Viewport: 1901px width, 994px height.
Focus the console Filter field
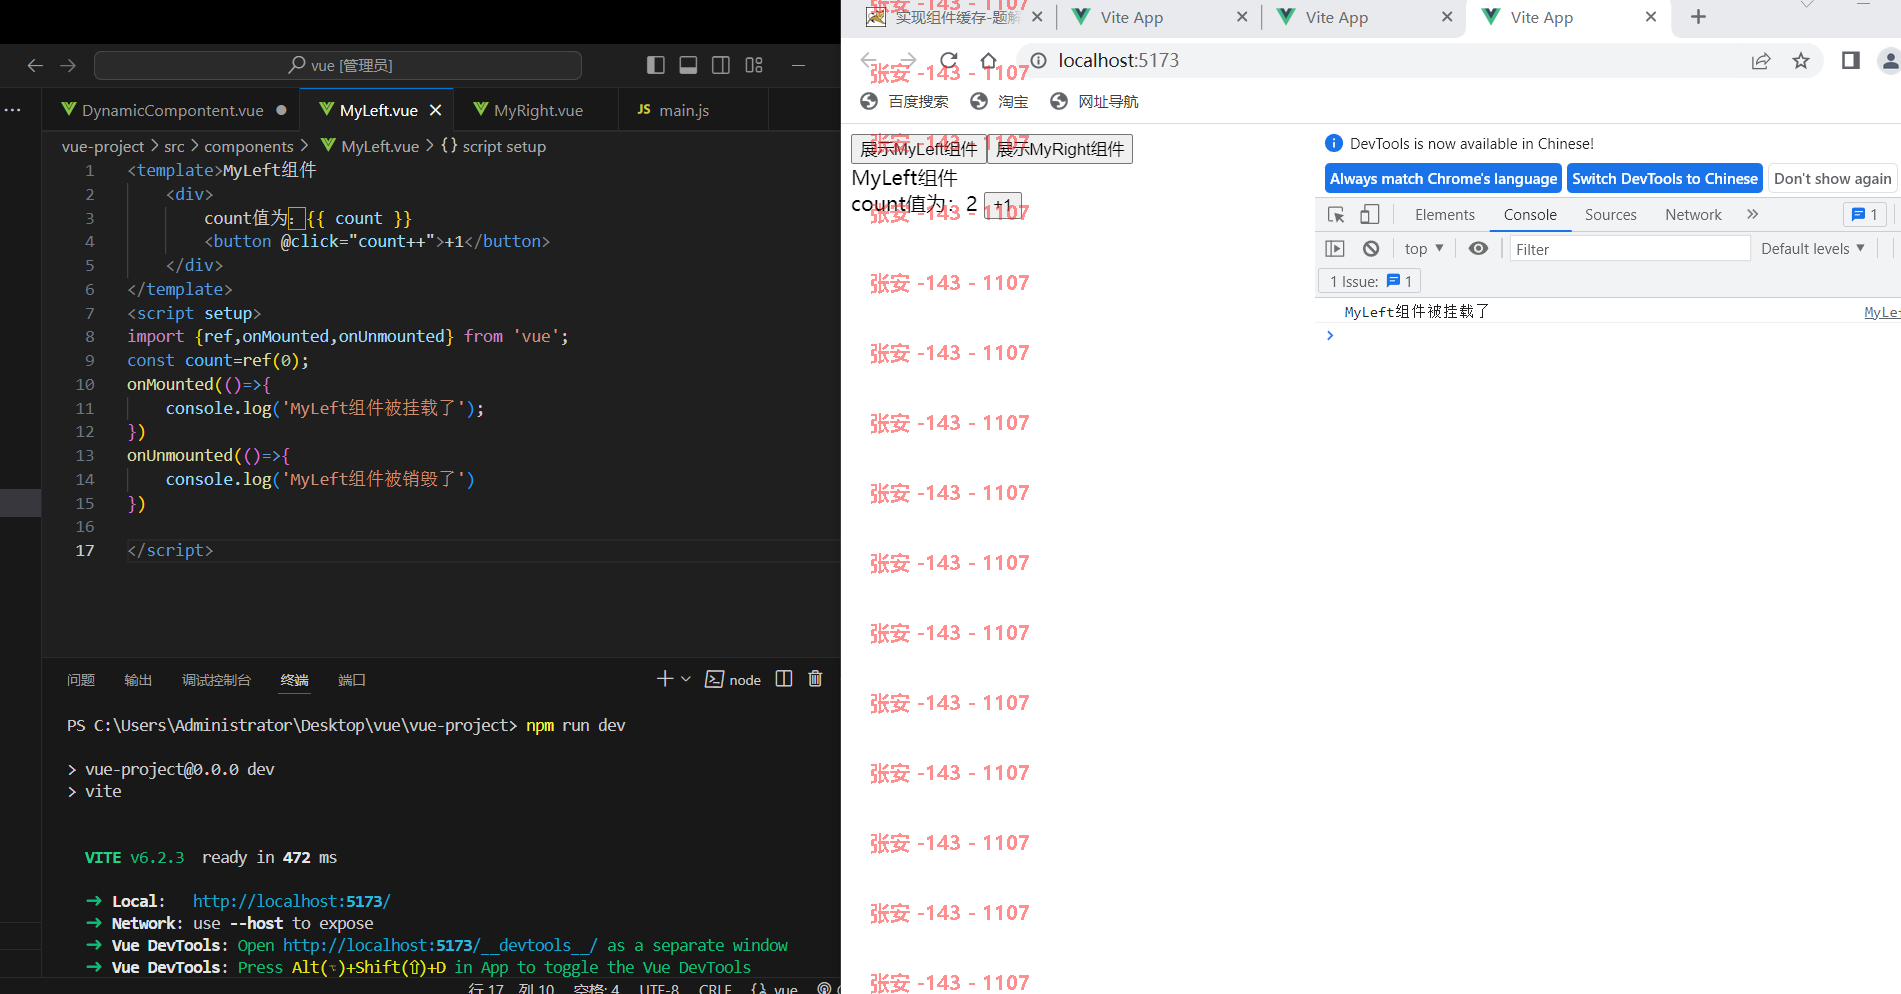coord(1630,249)
